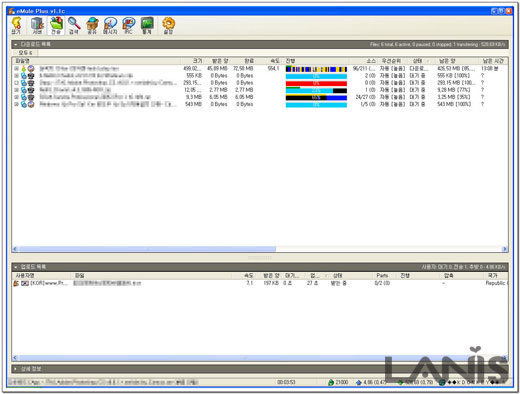Click the Files total summary text in header

[x=438, y=44]
